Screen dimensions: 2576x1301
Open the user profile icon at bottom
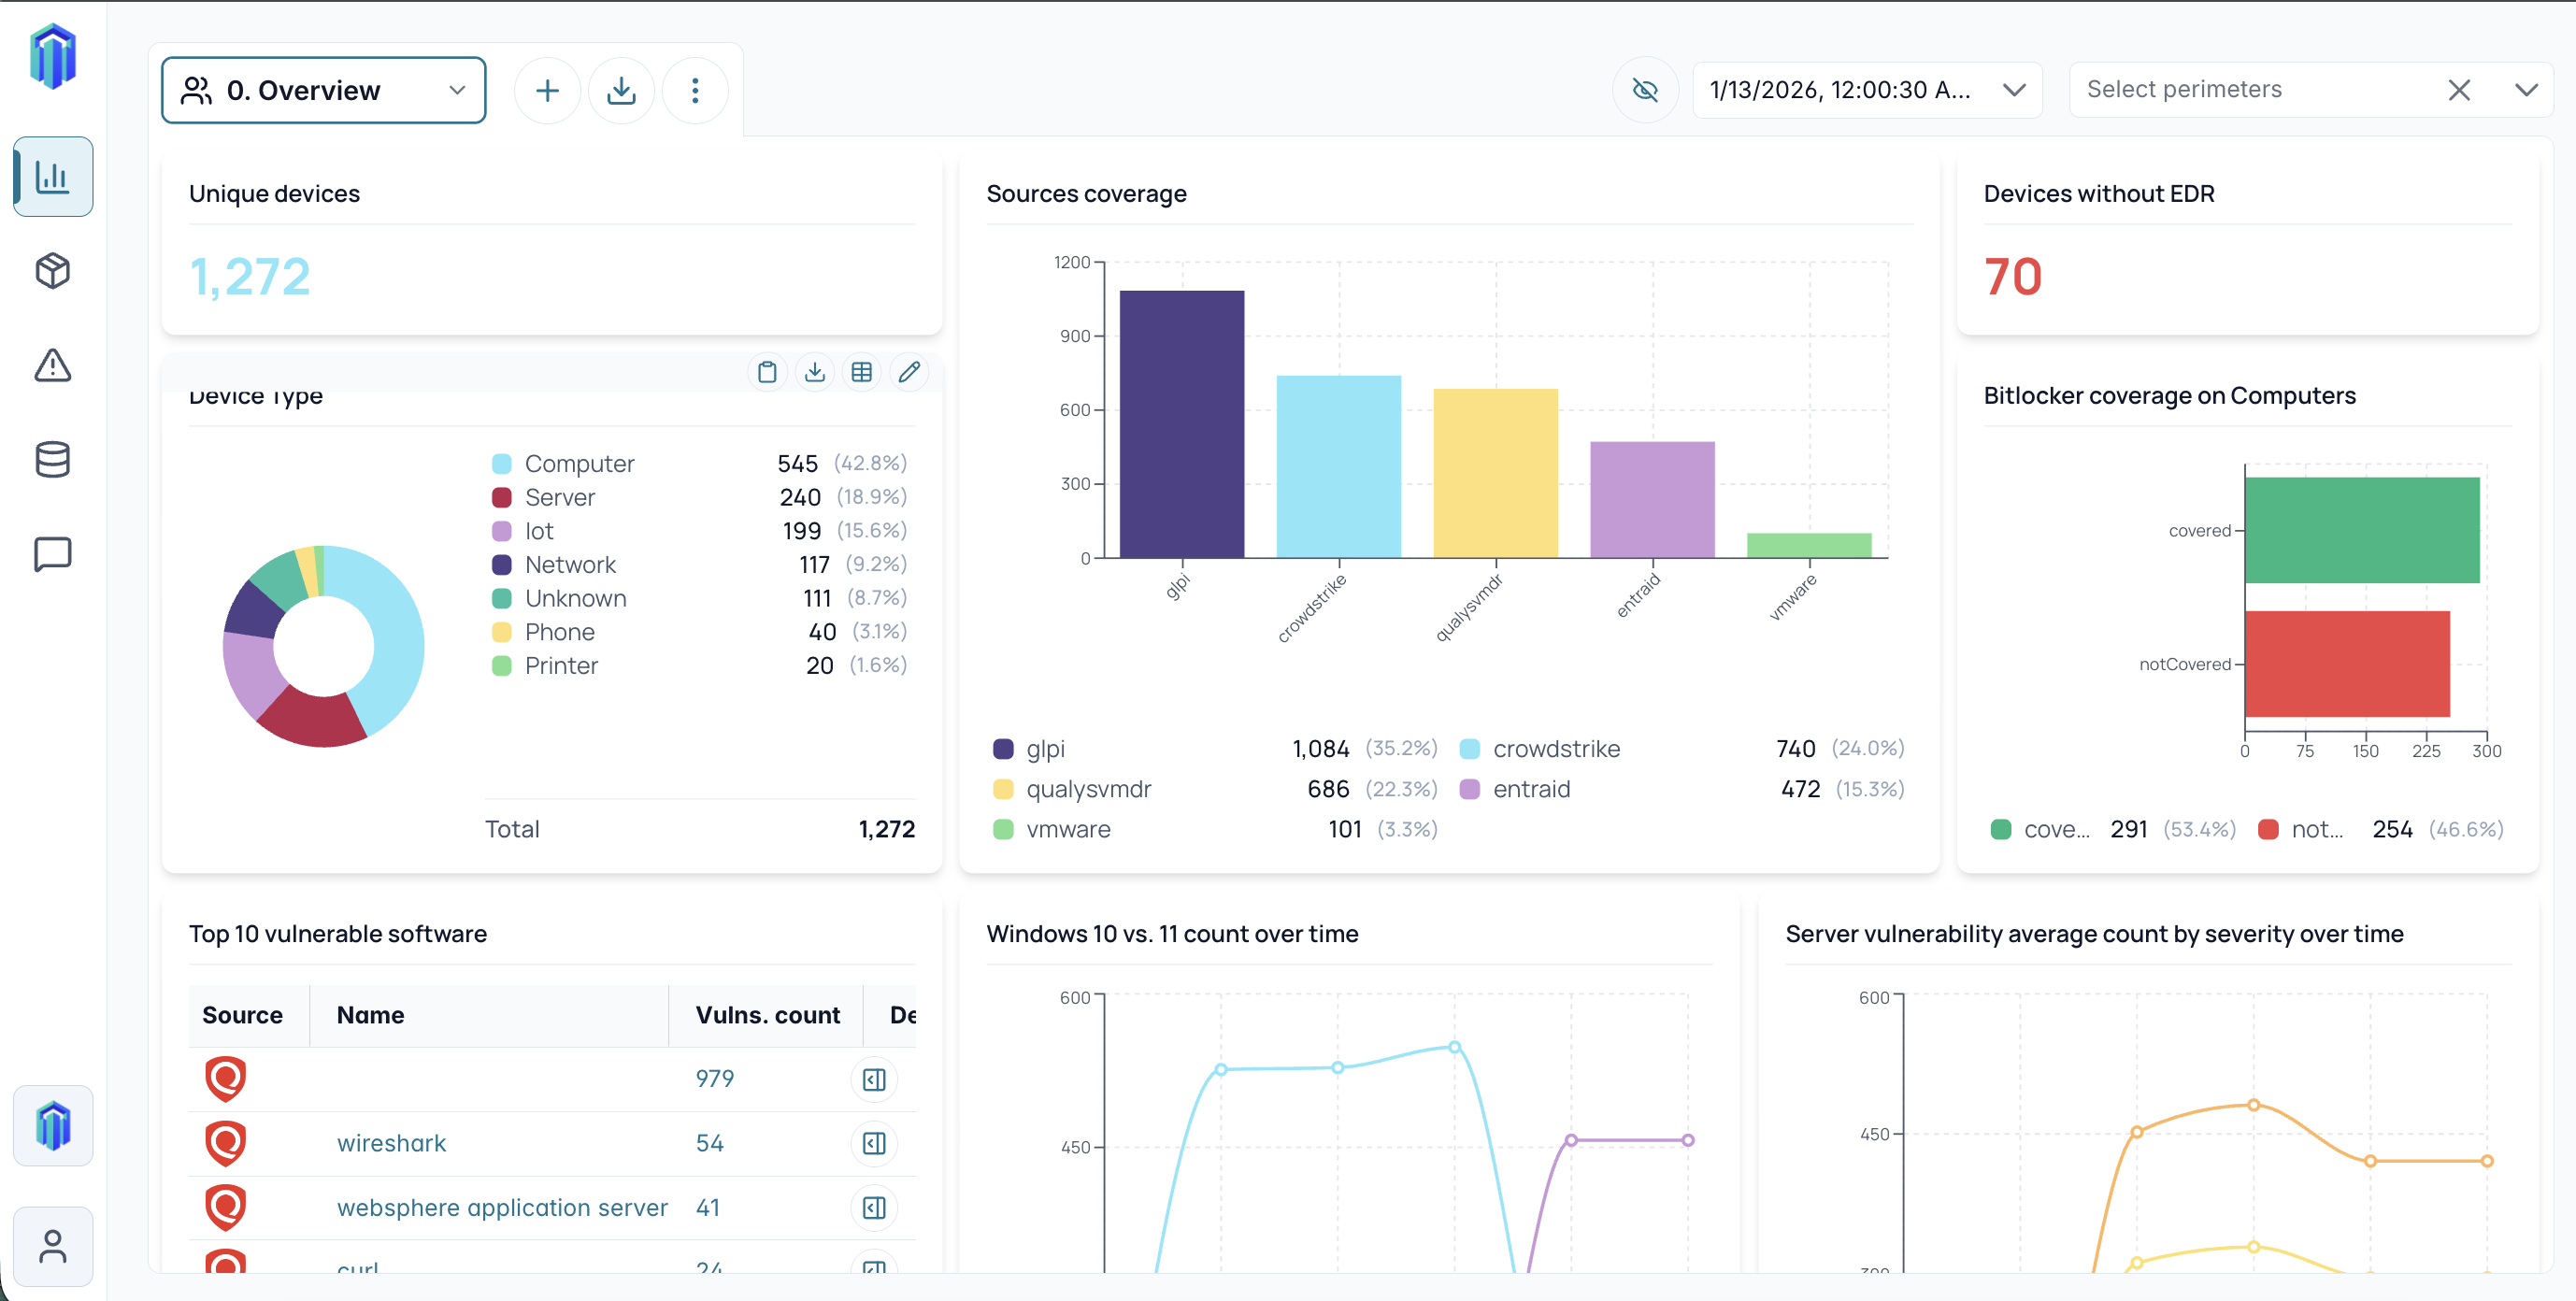tap(52, 1246)
